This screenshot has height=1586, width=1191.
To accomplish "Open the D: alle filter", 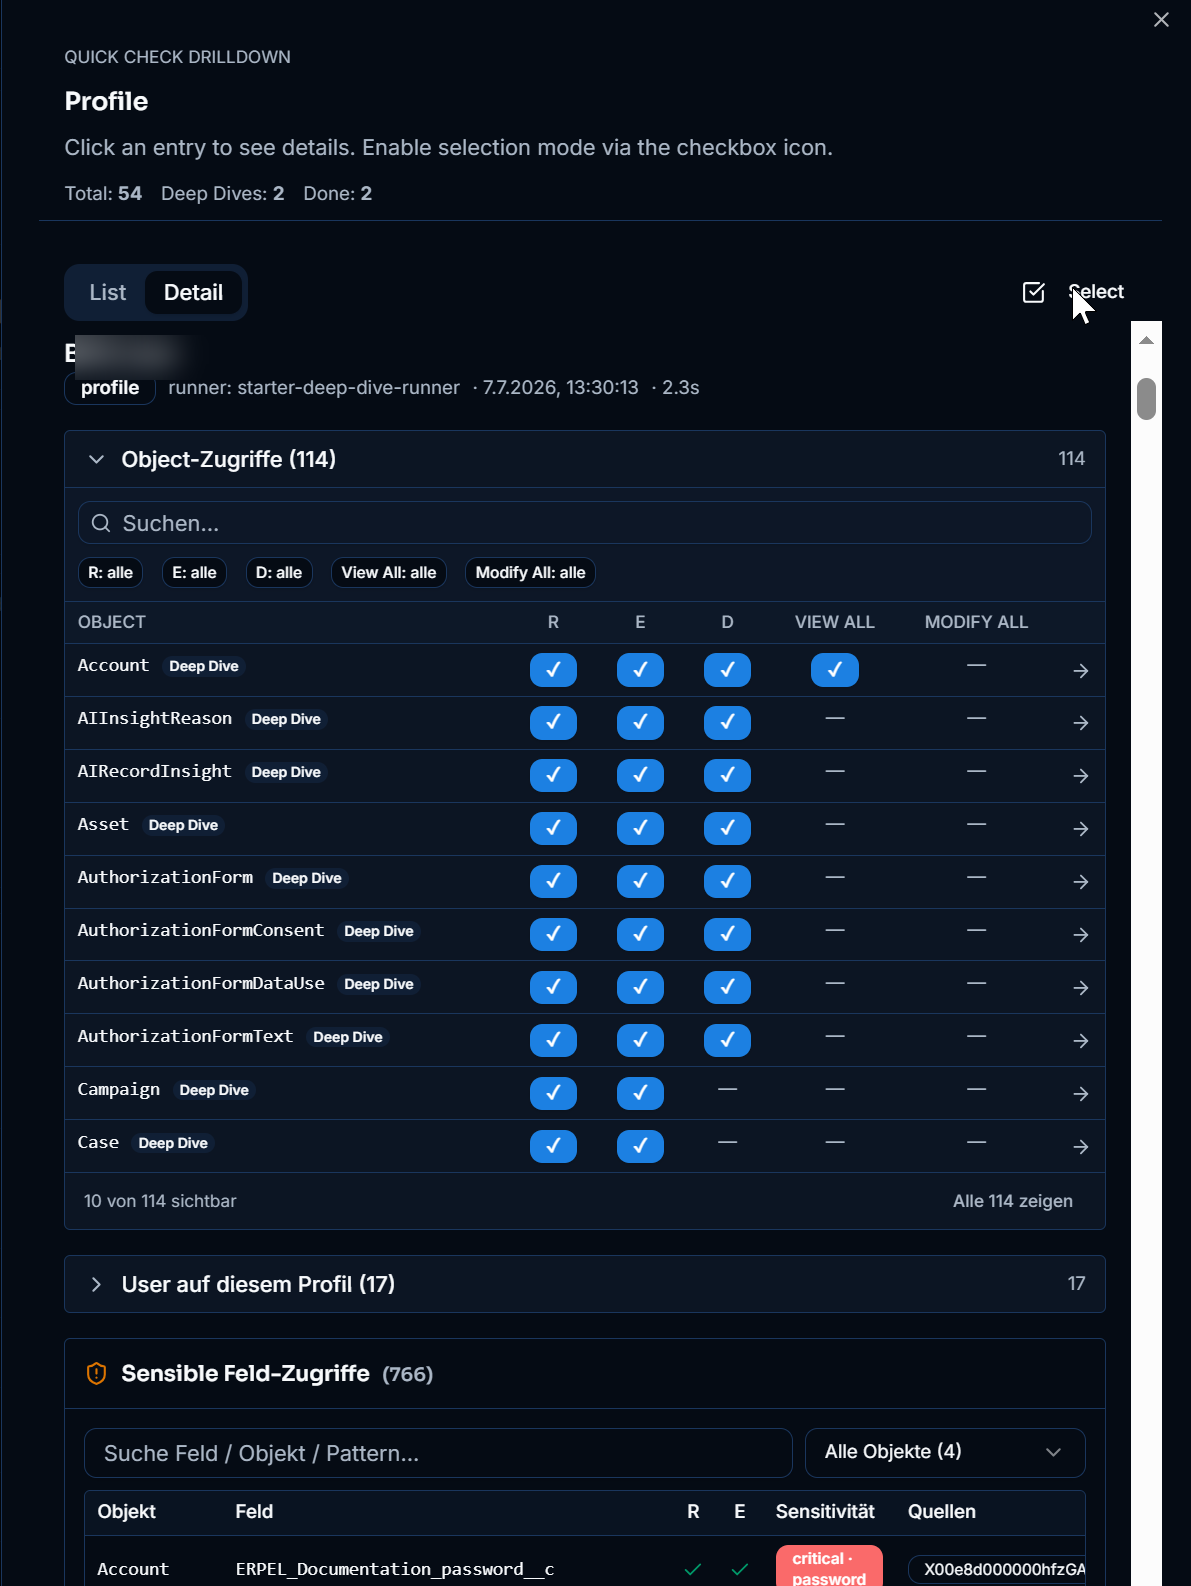I will (279, 573).
